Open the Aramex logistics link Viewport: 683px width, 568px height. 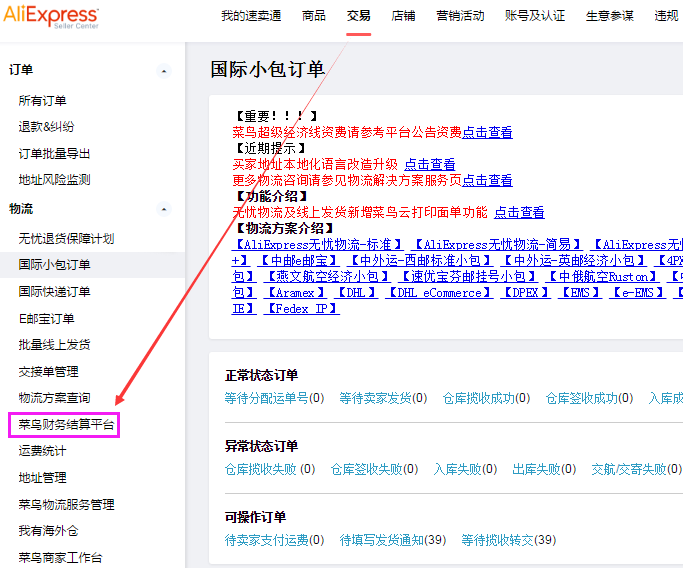point(295,292)
